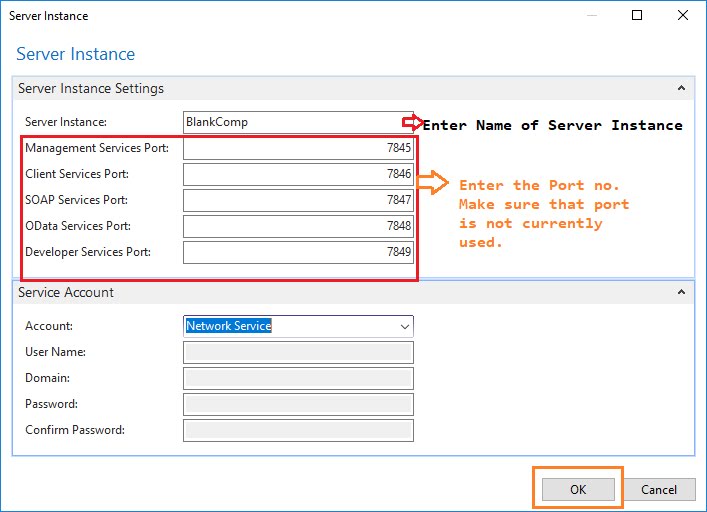
Task: Click the Server Instance title bar text
Action: pos(49,16)
